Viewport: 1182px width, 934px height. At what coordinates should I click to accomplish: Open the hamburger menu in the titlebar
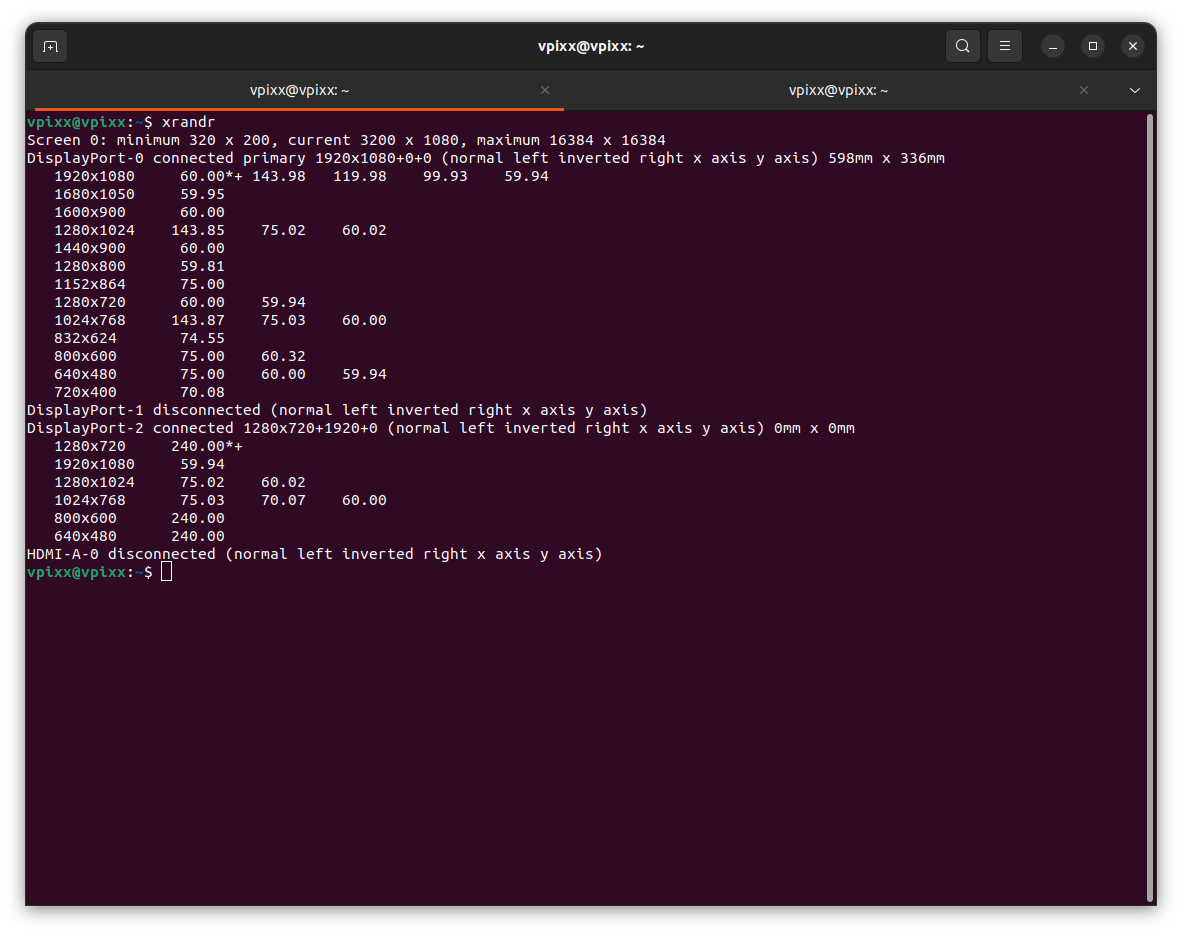pyautogui.click(x=1004, y=45)
